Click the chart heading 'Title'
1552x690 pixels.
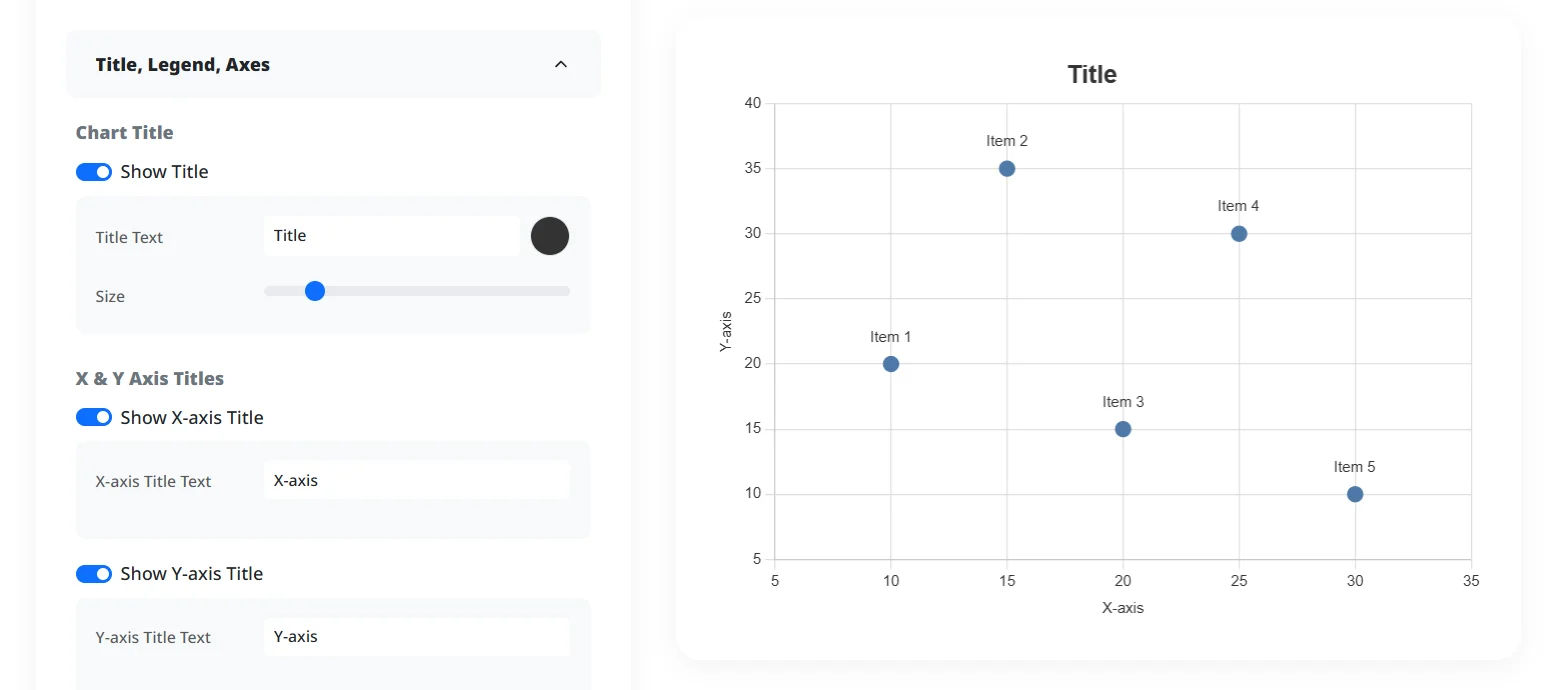[x=1092, y=75]
